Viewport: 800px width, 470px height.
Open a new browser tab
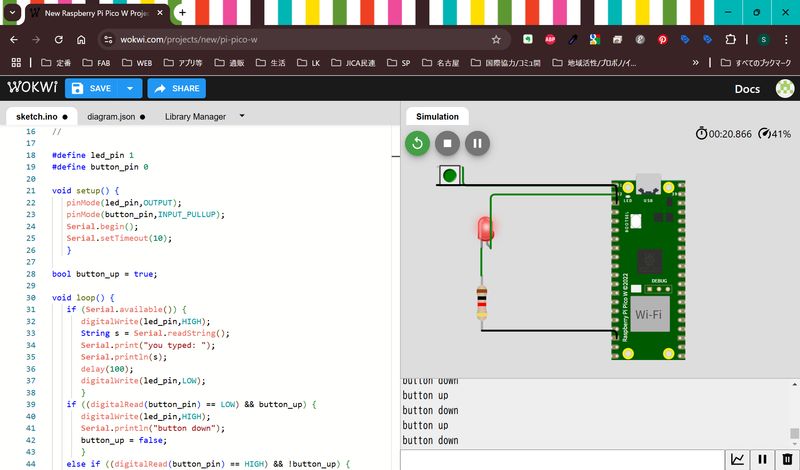coord(182,13)
